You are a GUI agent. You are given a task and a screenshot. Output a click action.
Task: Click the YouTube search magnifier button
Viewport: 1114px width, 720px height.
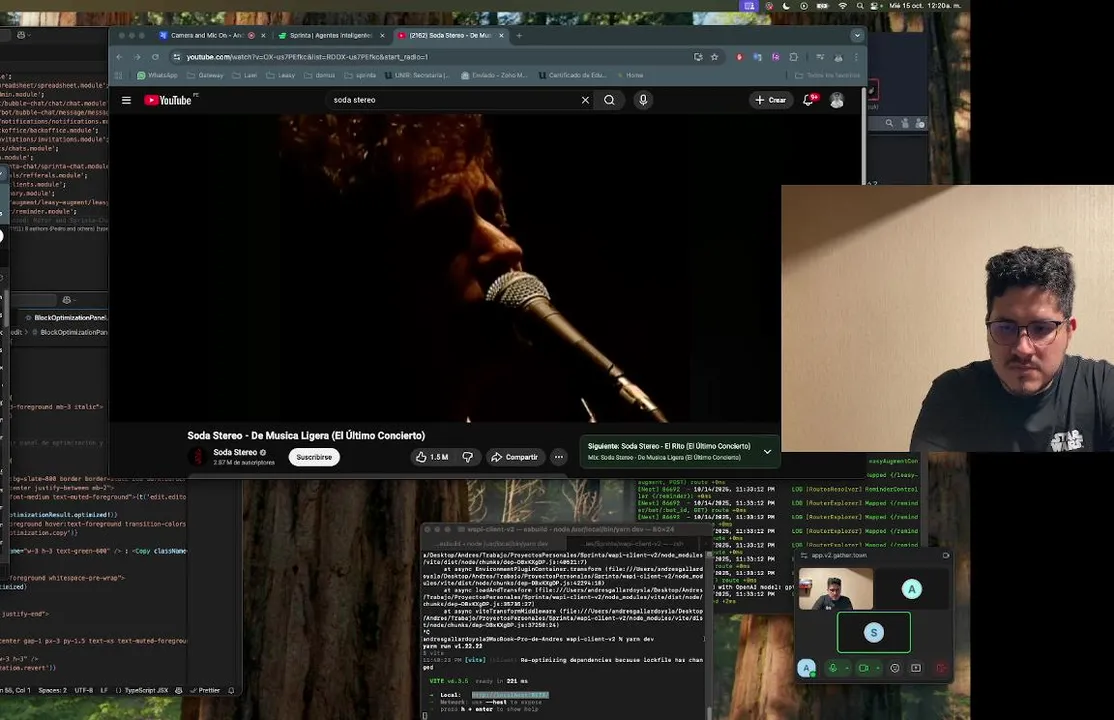[x=610, y=100]
